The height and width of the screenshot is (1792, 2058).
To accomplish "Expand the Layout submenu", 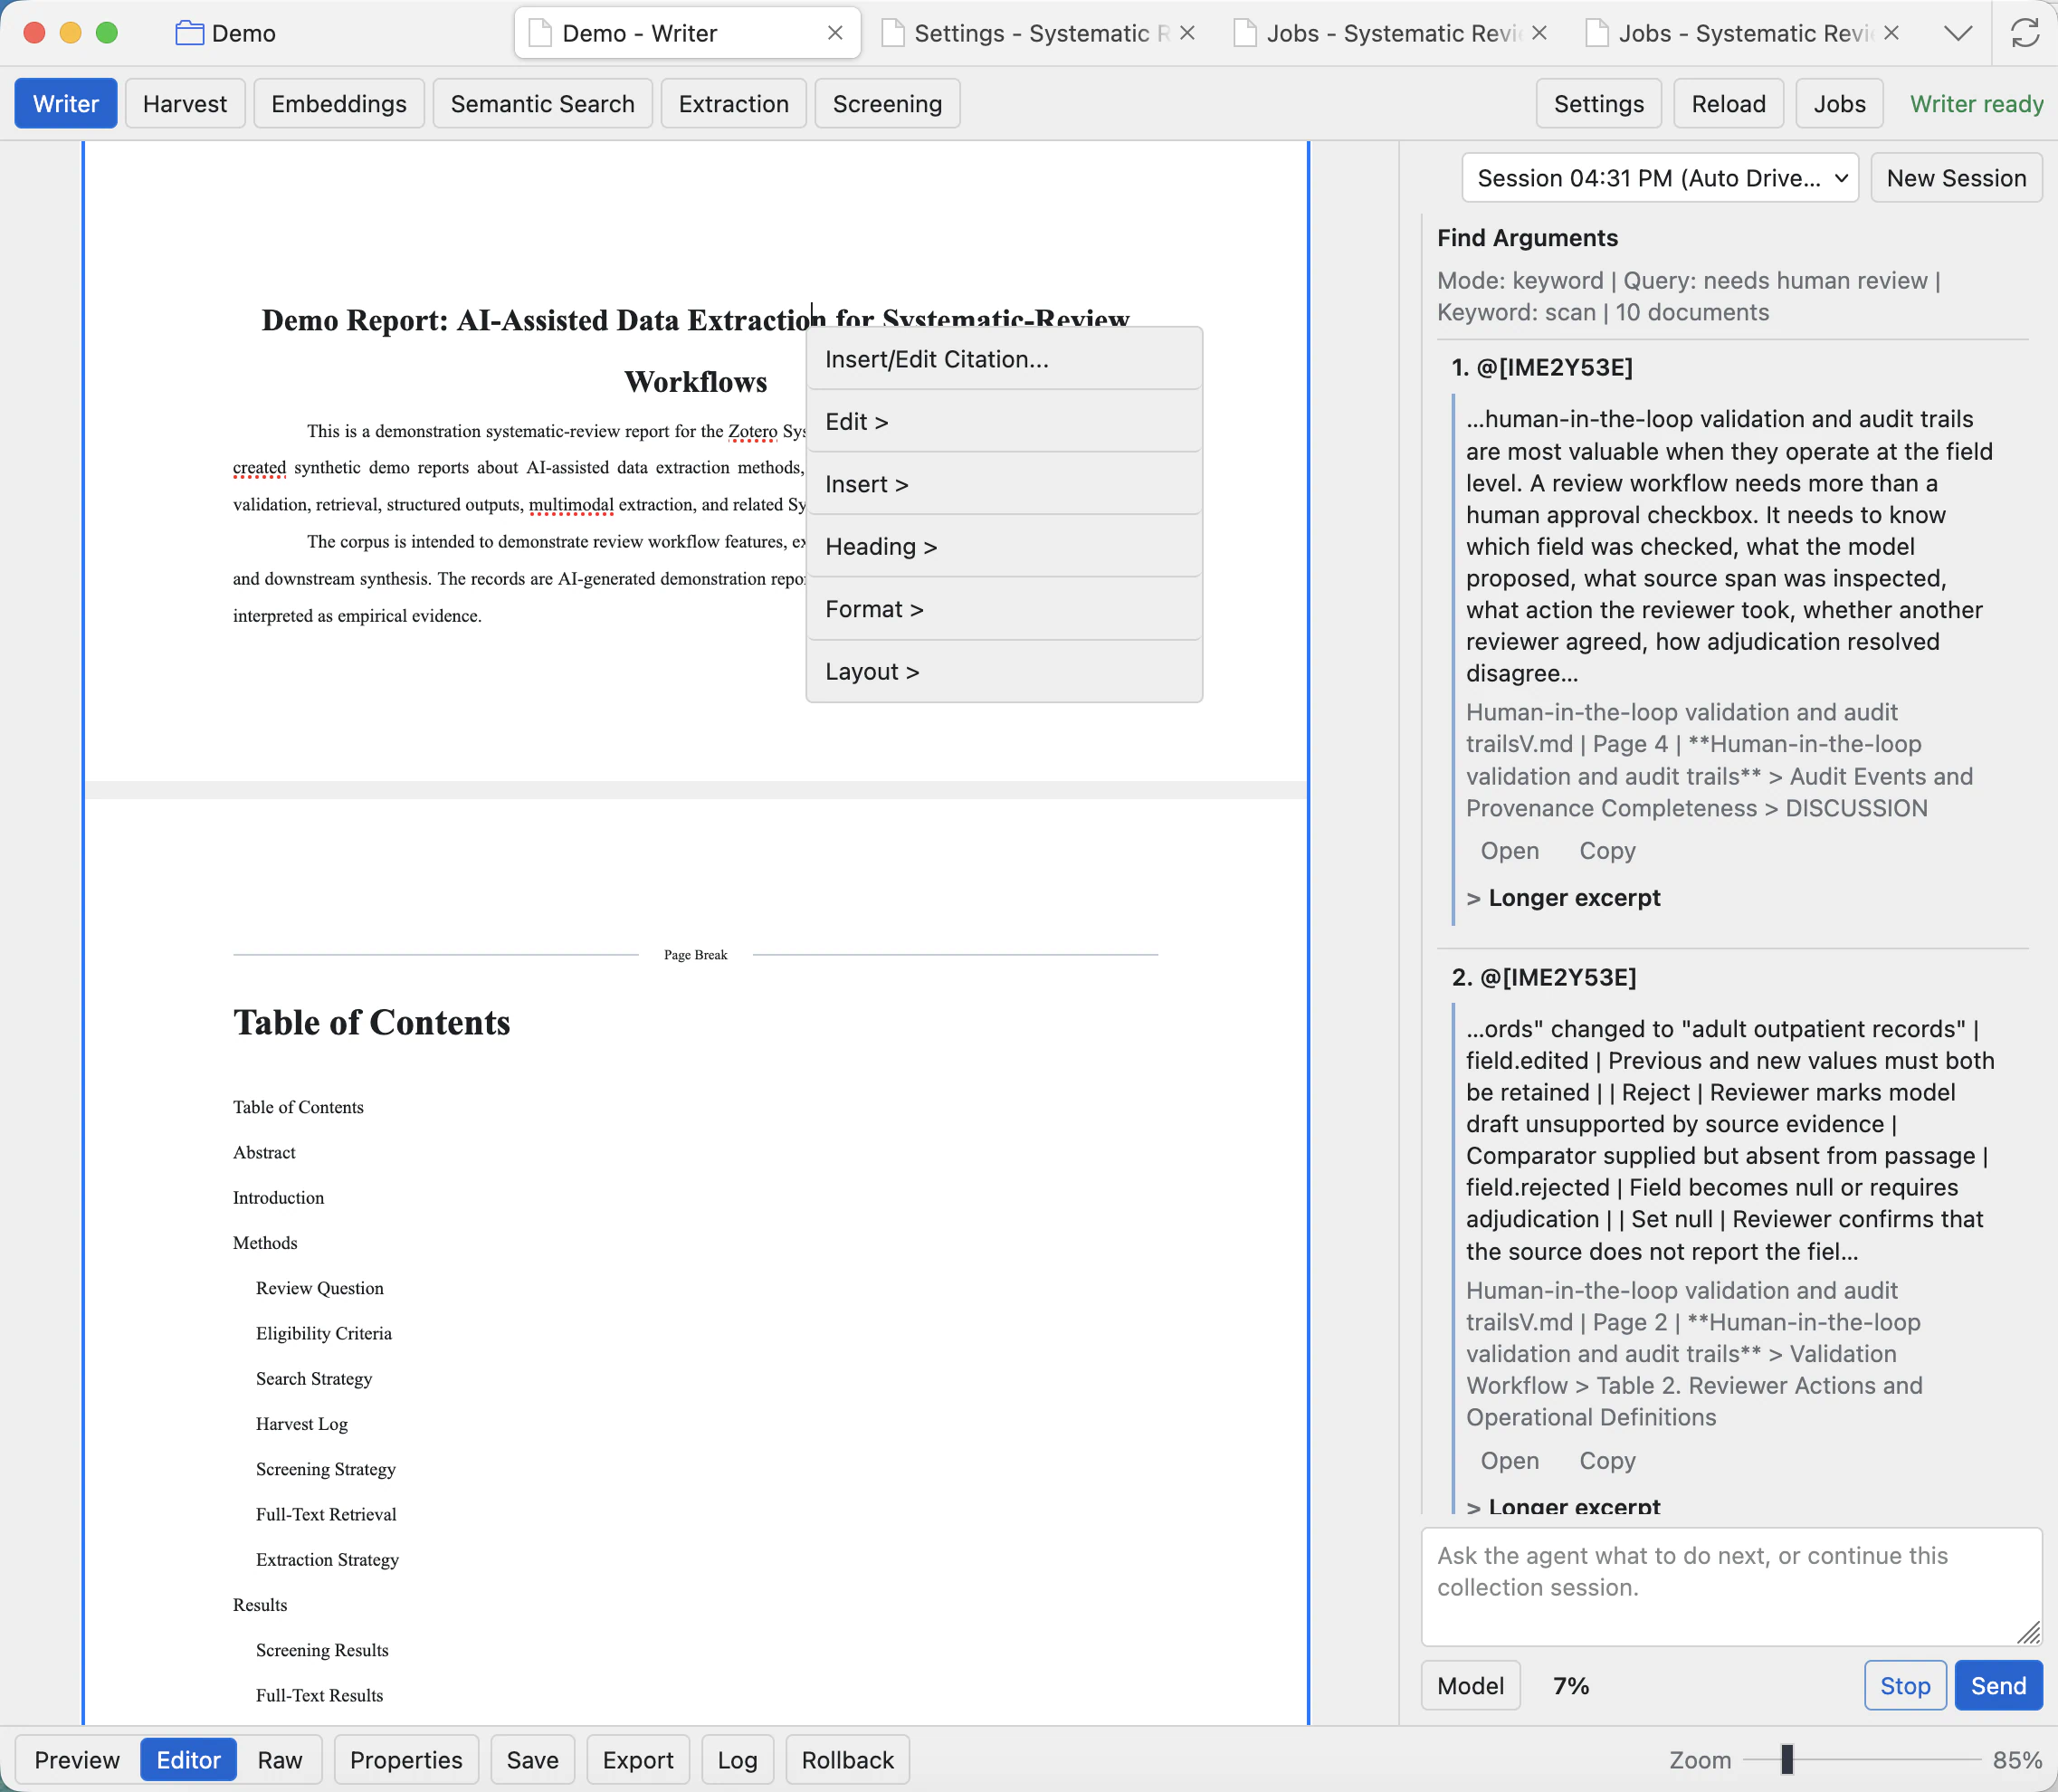I will [1004, 672].
